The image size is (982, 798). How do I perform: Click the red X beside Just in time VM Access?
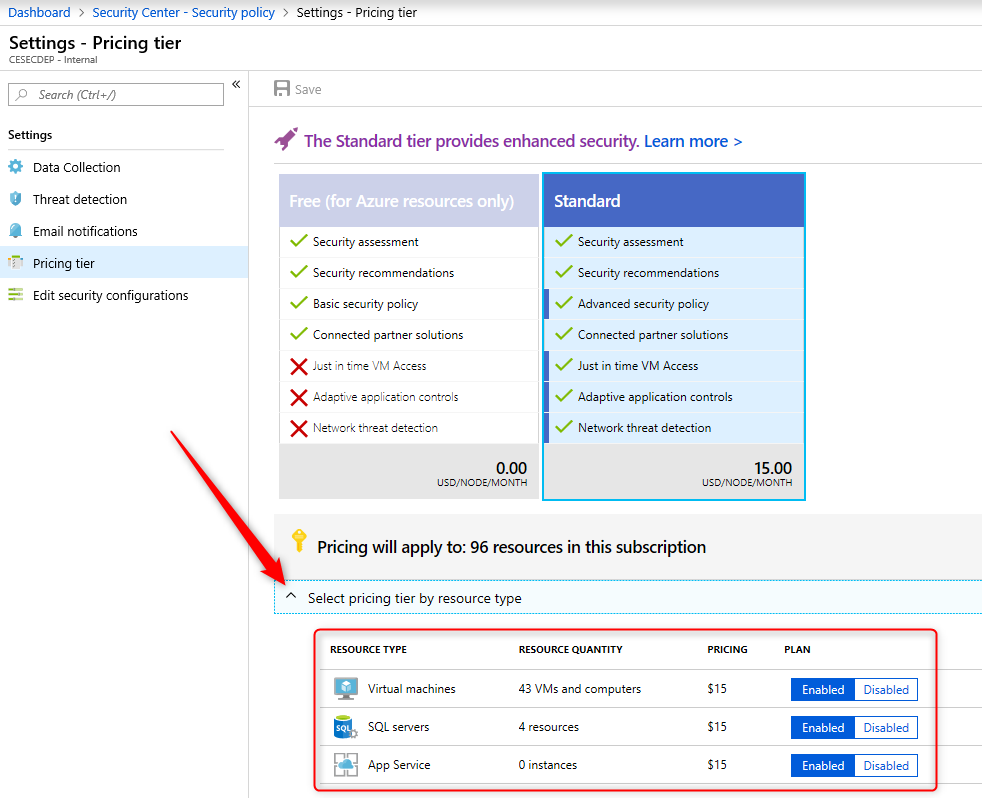pos(299,366)
